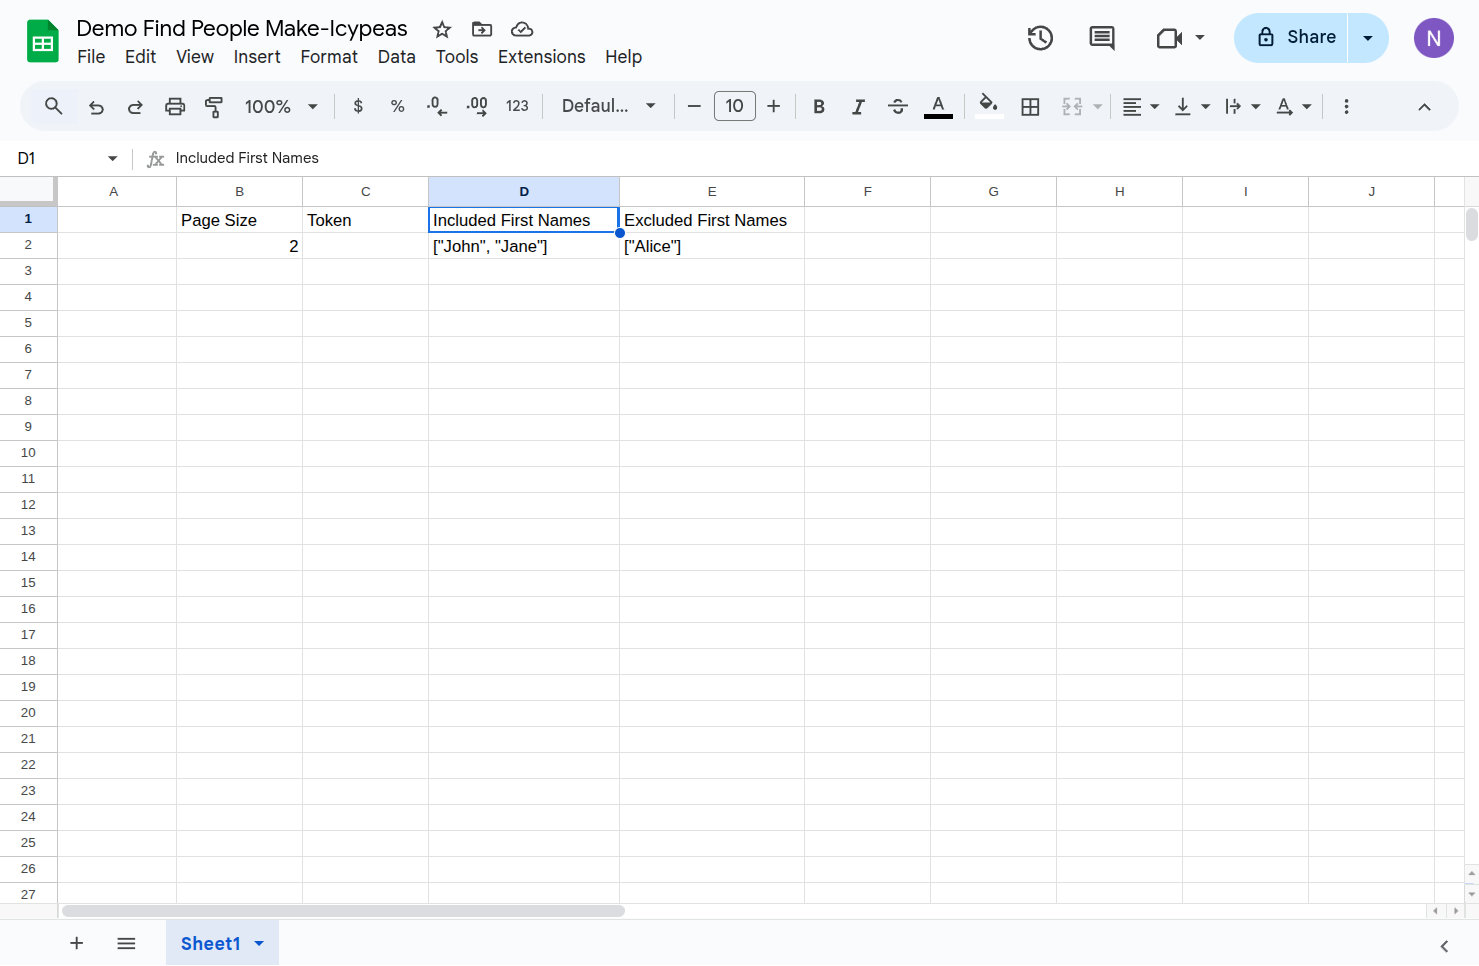Click the font size field
1479x966 pixels.
pyautogui.click(x=735, y=106)
